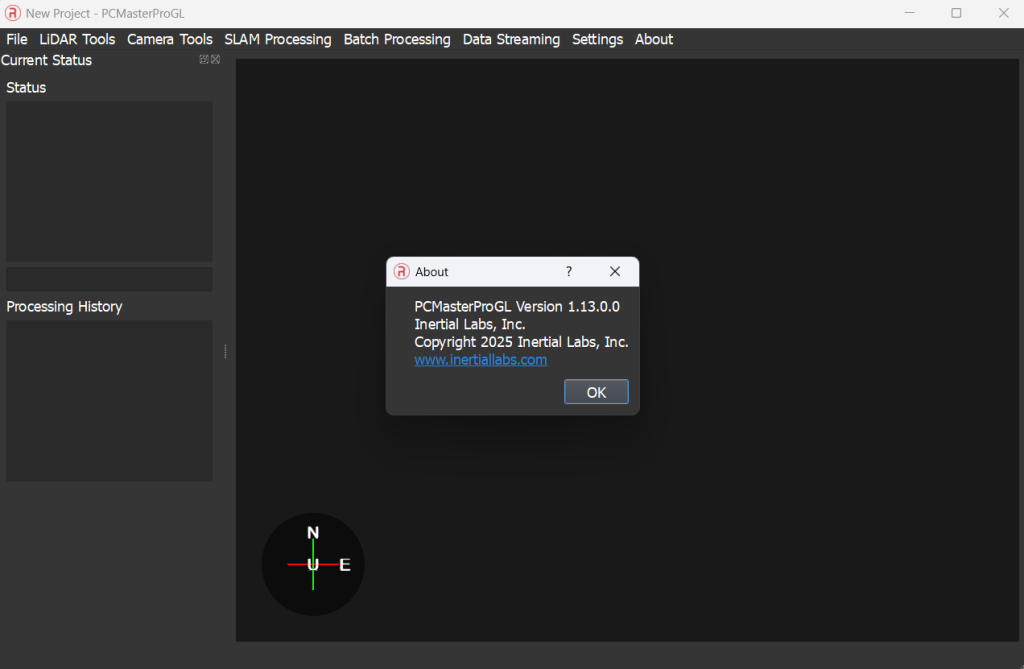Click the Inertial Labs logo in About dialog

(x=402, y=272)
